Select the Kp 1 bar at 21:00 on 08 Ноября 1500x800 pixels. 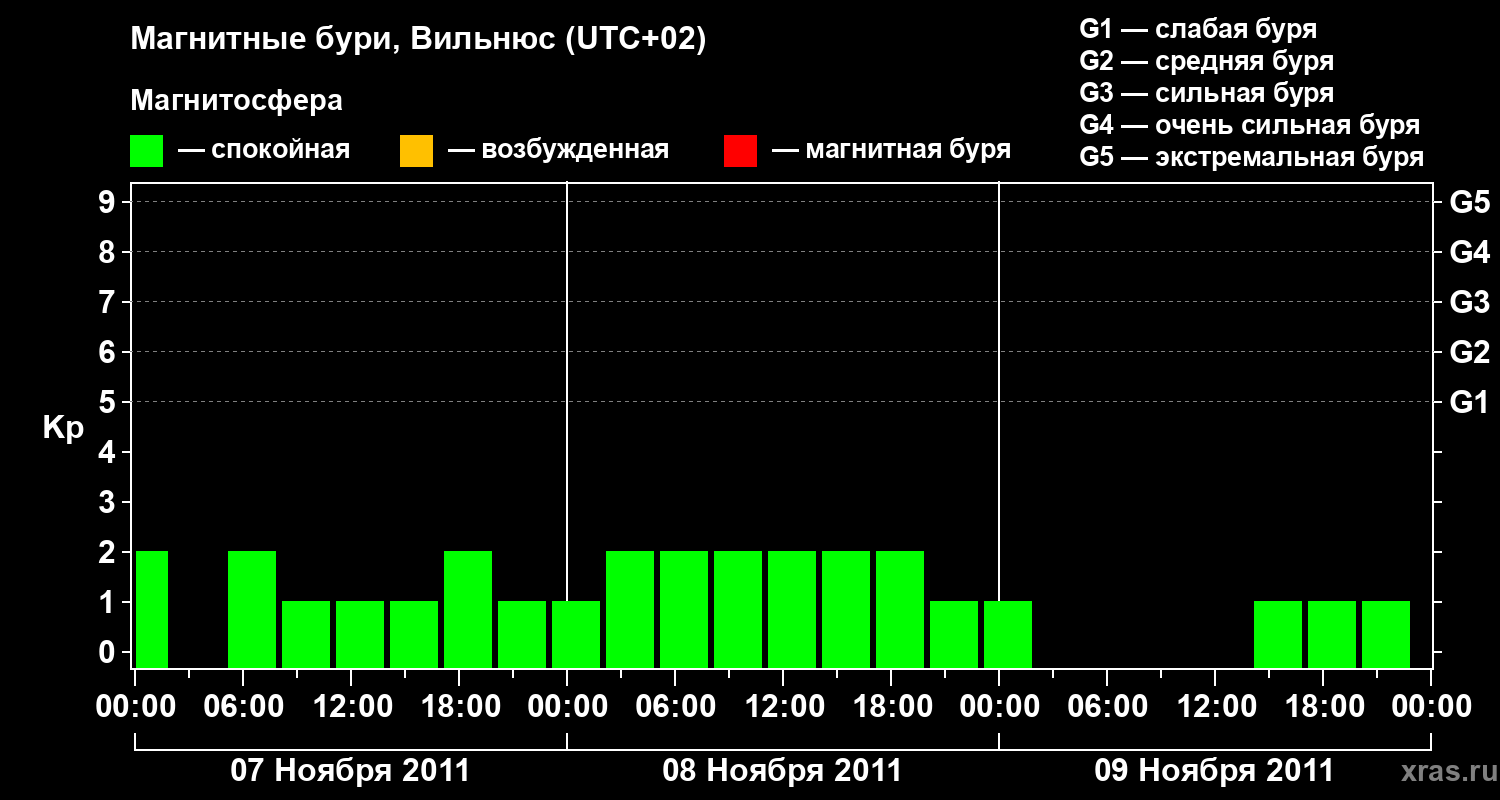tap(954, 635)
